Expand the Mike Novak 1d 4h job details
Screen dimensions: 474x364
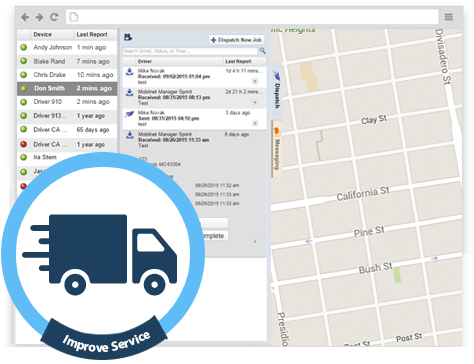(255, 81)
